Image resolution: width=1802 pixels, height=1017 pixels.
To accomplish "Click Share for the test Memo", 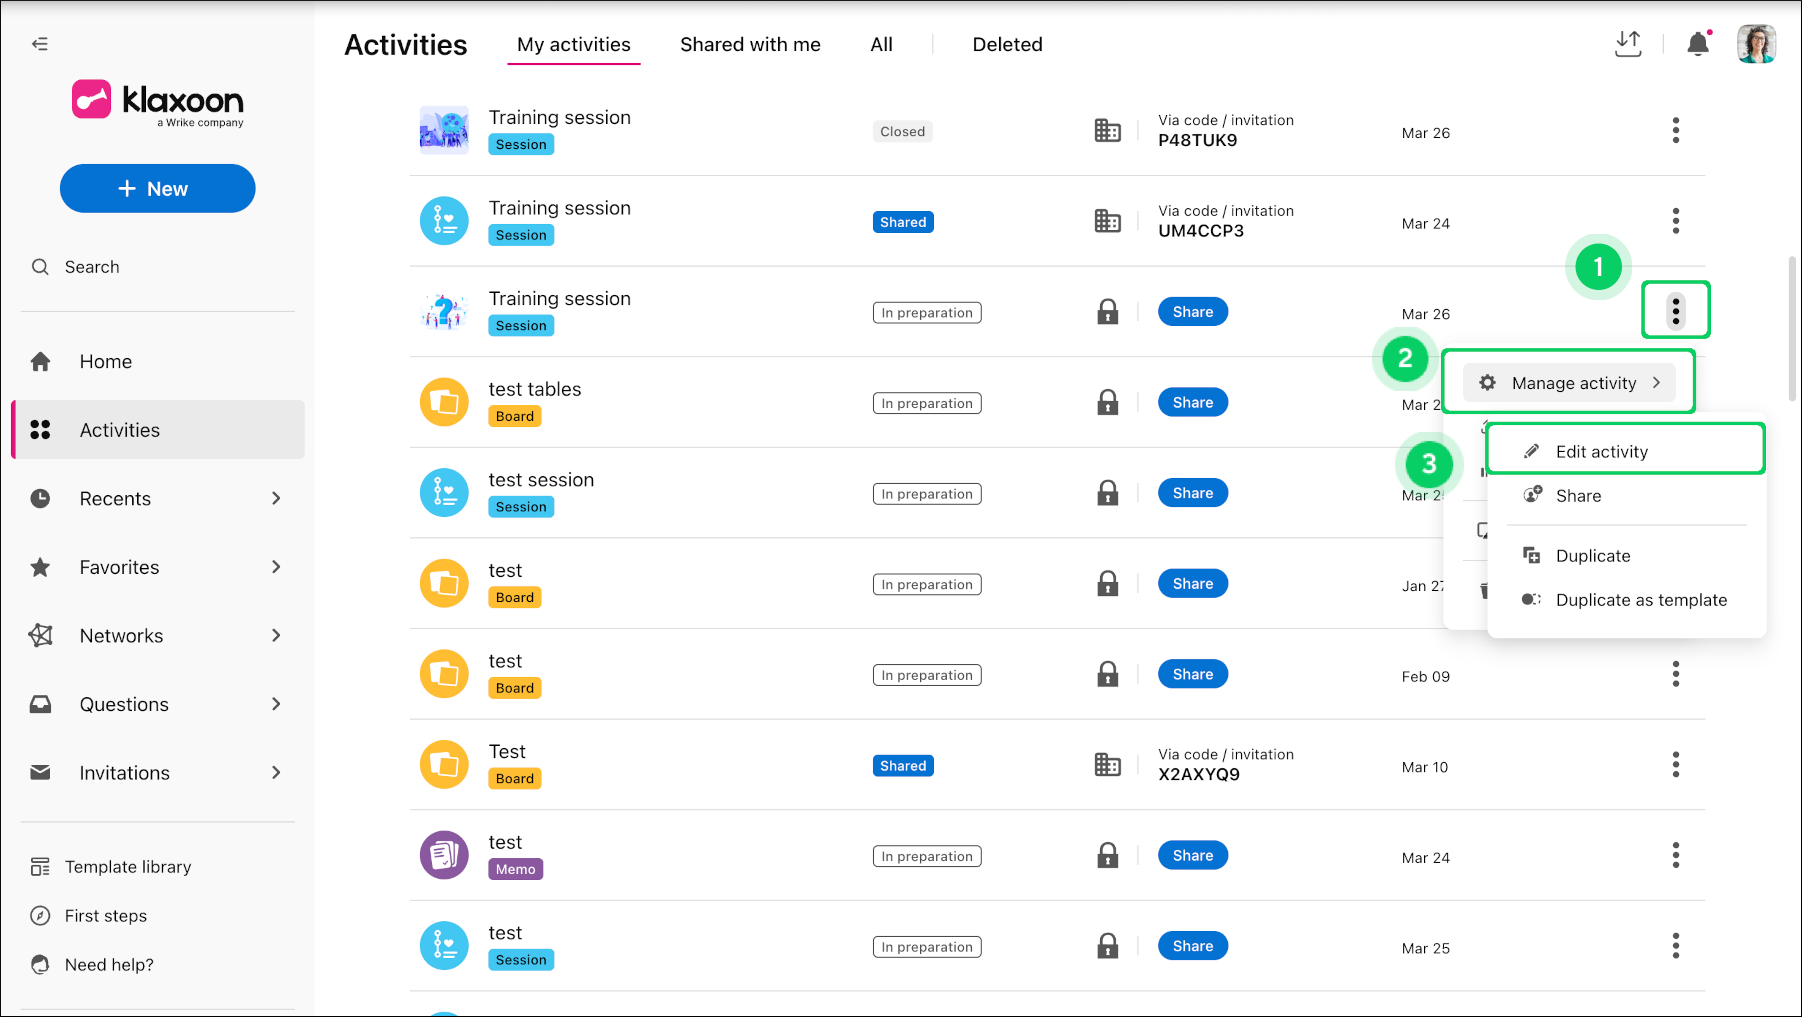I will click(x=1193, y=855).
